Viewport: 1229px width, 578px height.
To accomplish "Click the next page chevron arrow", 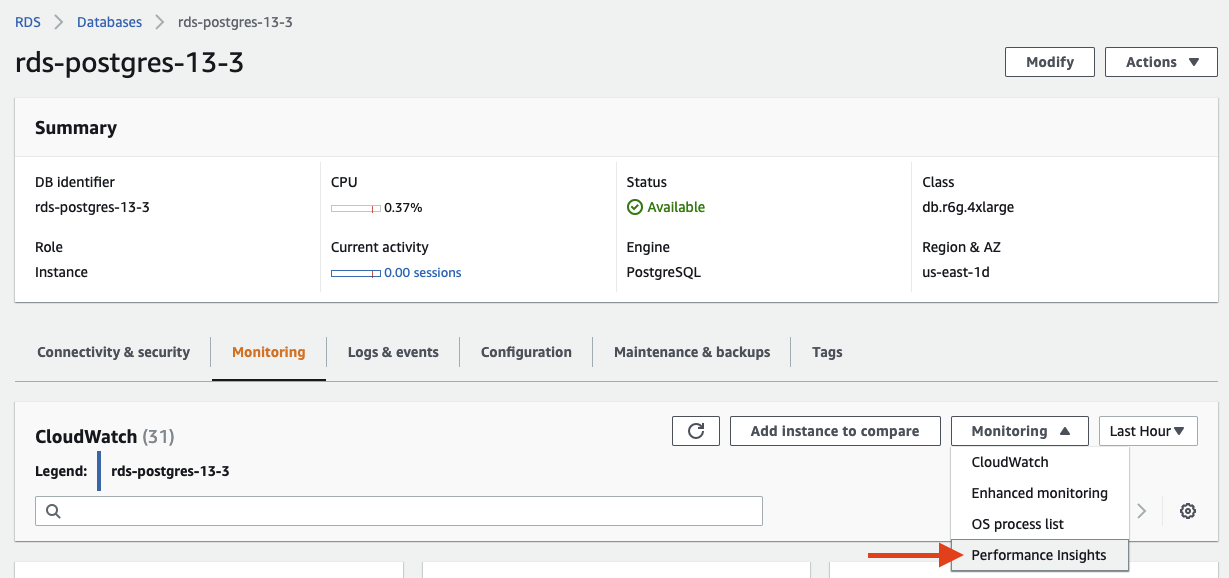I will 1142,511.
